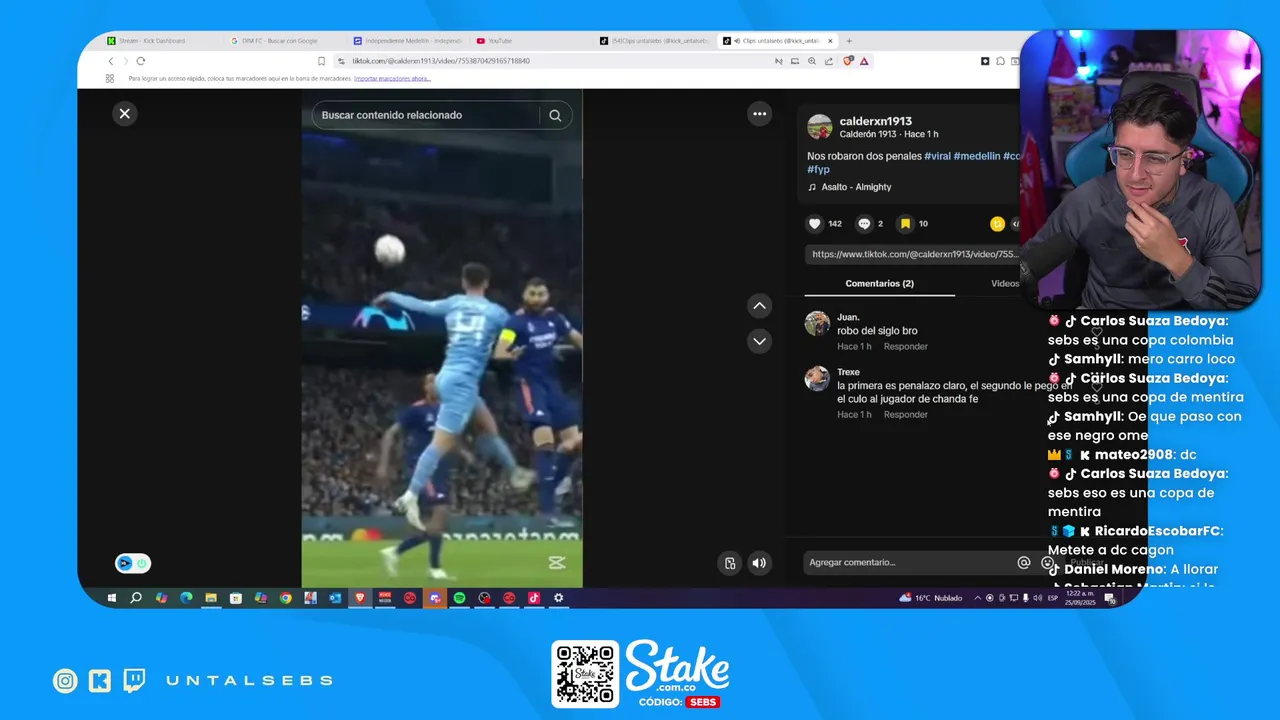1280x720 pixels.
Task: Click the #fyp hashtag
Action: click(x=818, y=170)
